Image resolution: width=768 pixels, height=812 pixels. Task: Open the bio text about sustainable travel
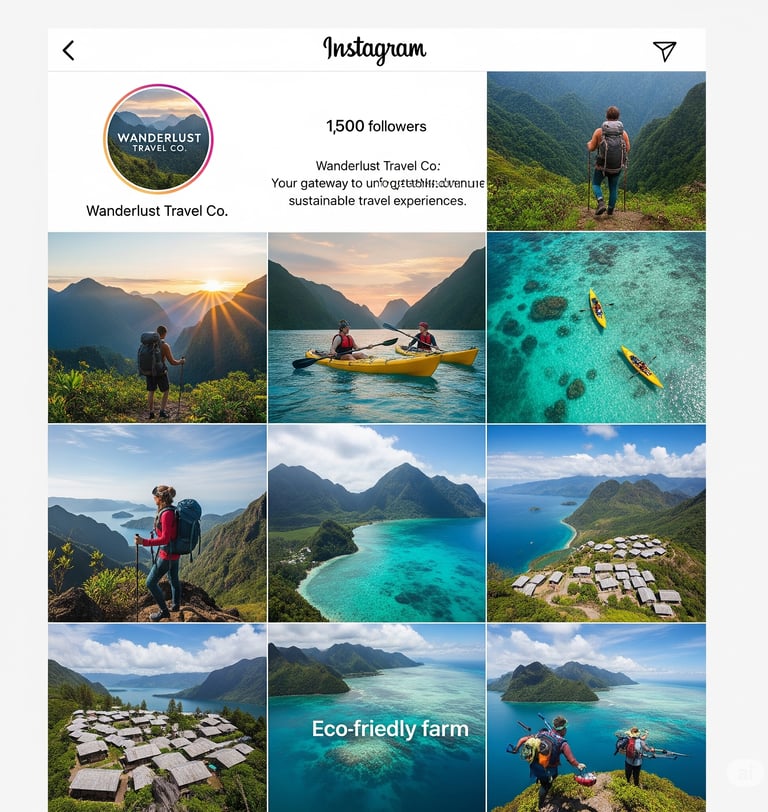point(378,183)
